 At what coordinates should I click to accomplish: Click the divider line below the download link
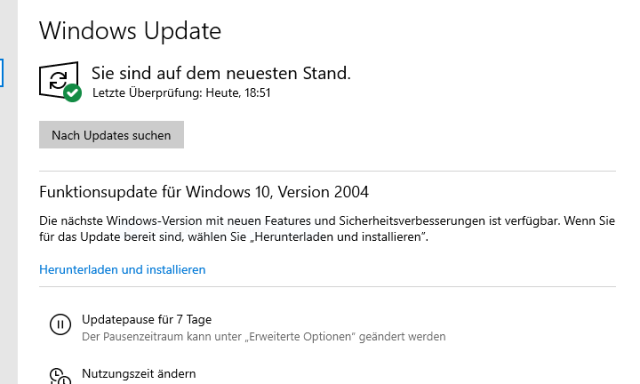click(x=327, y=286)
